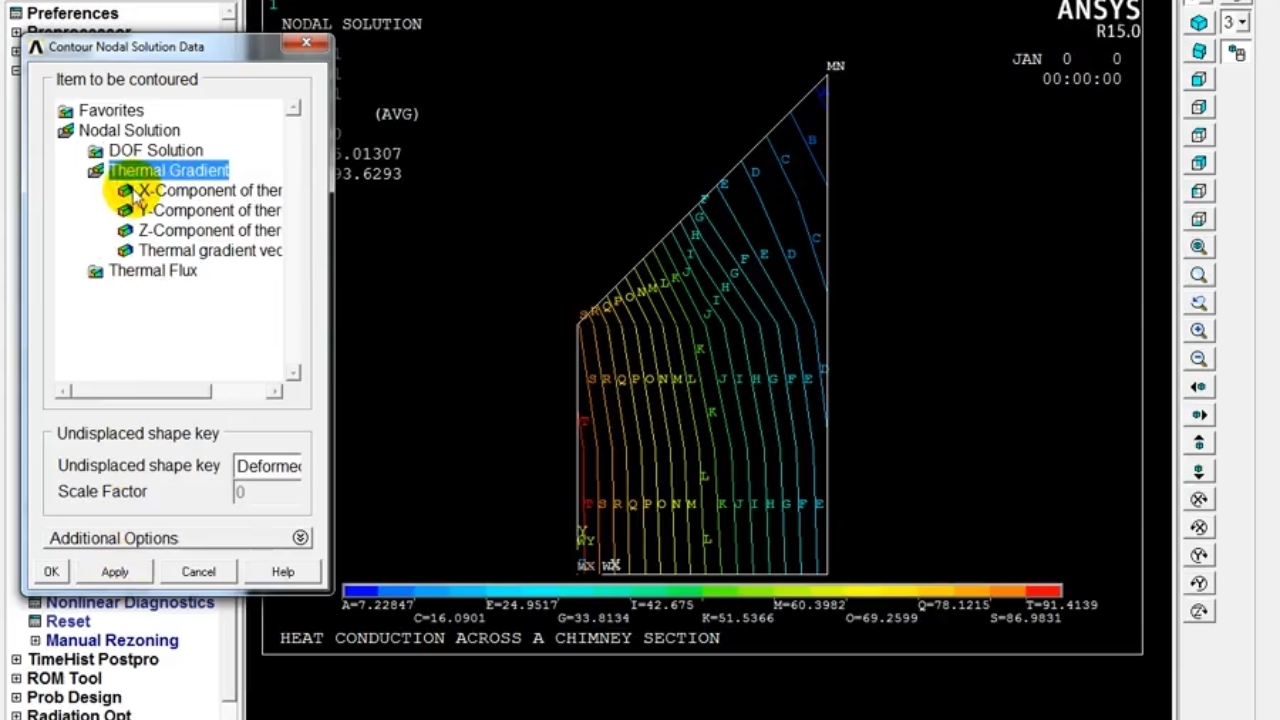
Task: Select Z-Component of thermal gradient item
Action: click(x=209, y=231)
